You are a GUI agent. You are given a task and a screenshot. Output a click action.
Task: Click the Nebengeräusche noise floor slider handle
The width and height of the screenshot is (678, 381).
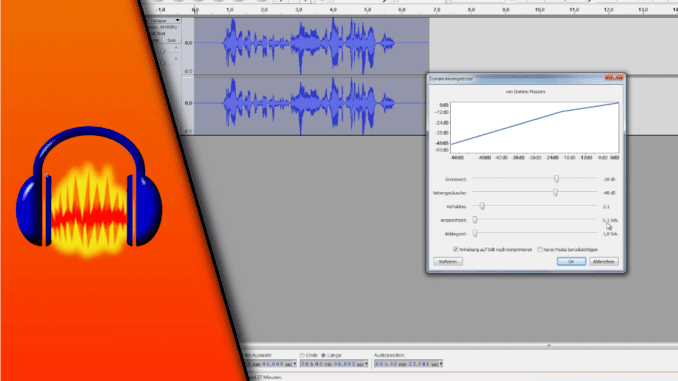556,192
